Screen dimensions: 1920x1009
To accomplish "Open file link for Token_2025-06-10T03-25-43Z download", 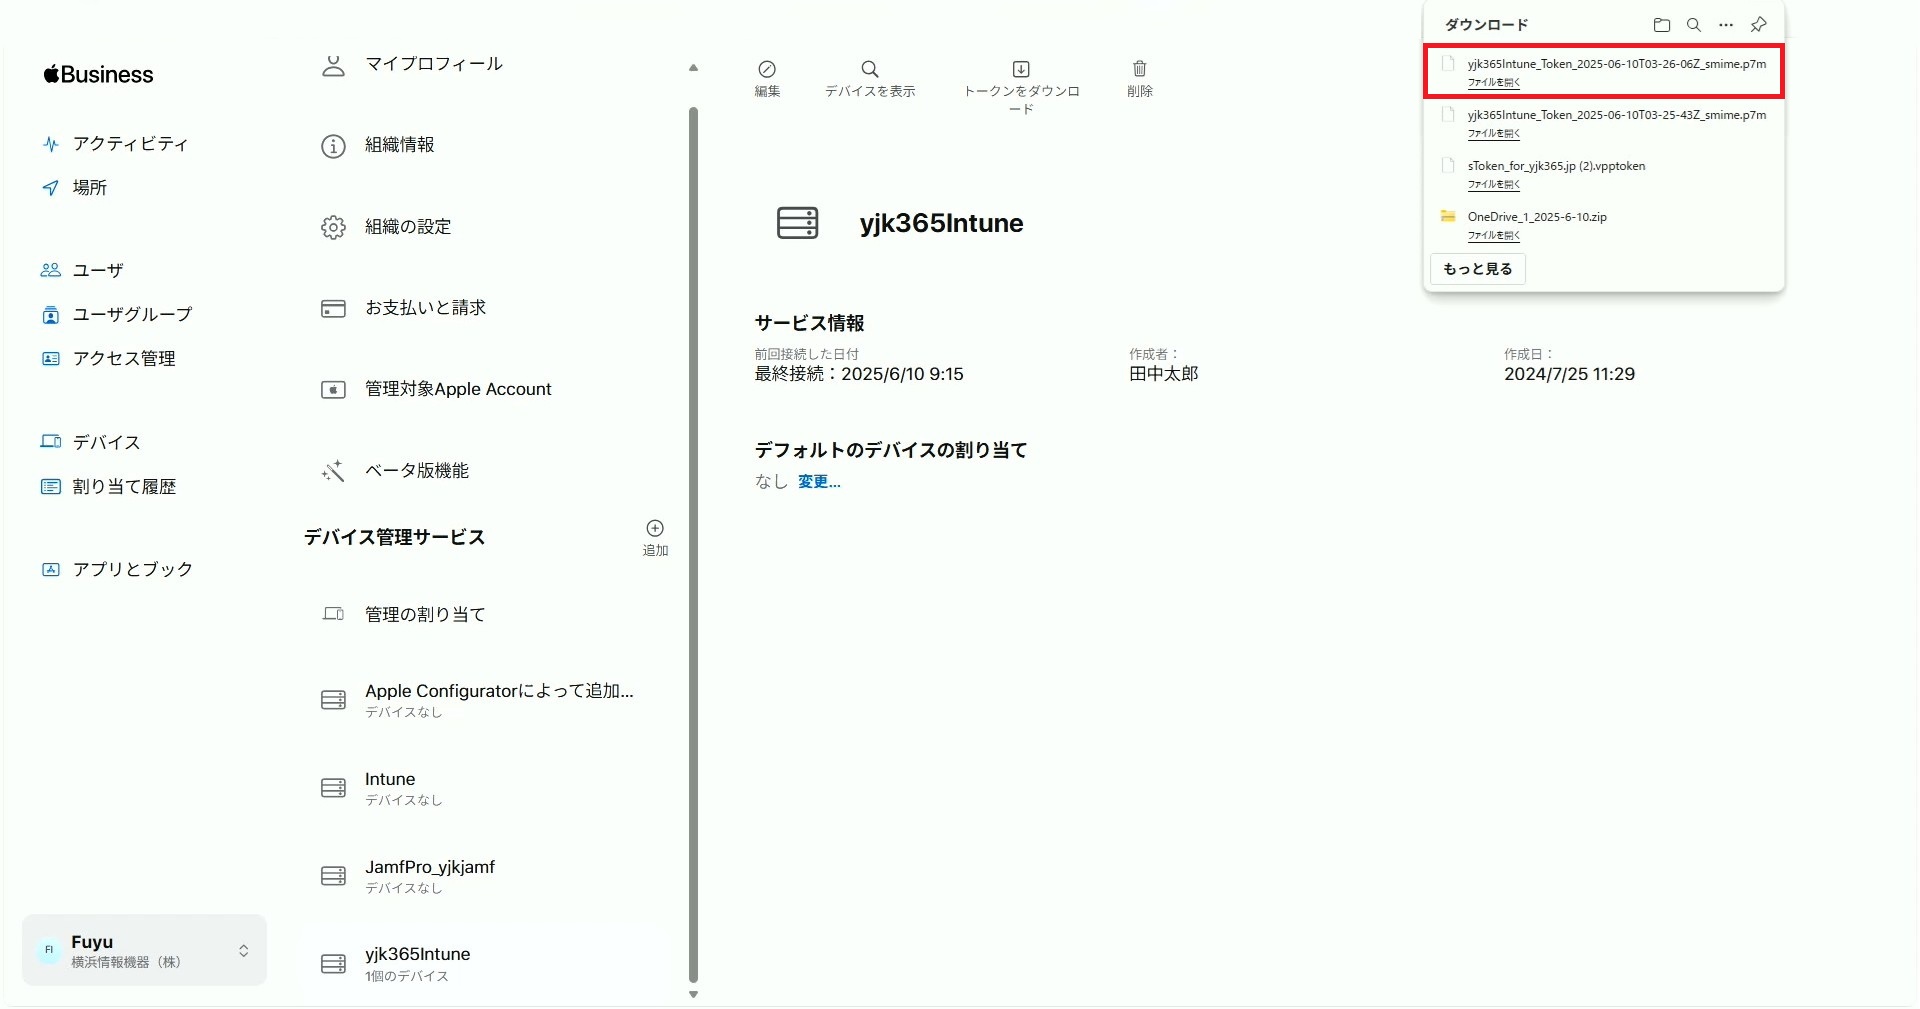I will 1494,134.
